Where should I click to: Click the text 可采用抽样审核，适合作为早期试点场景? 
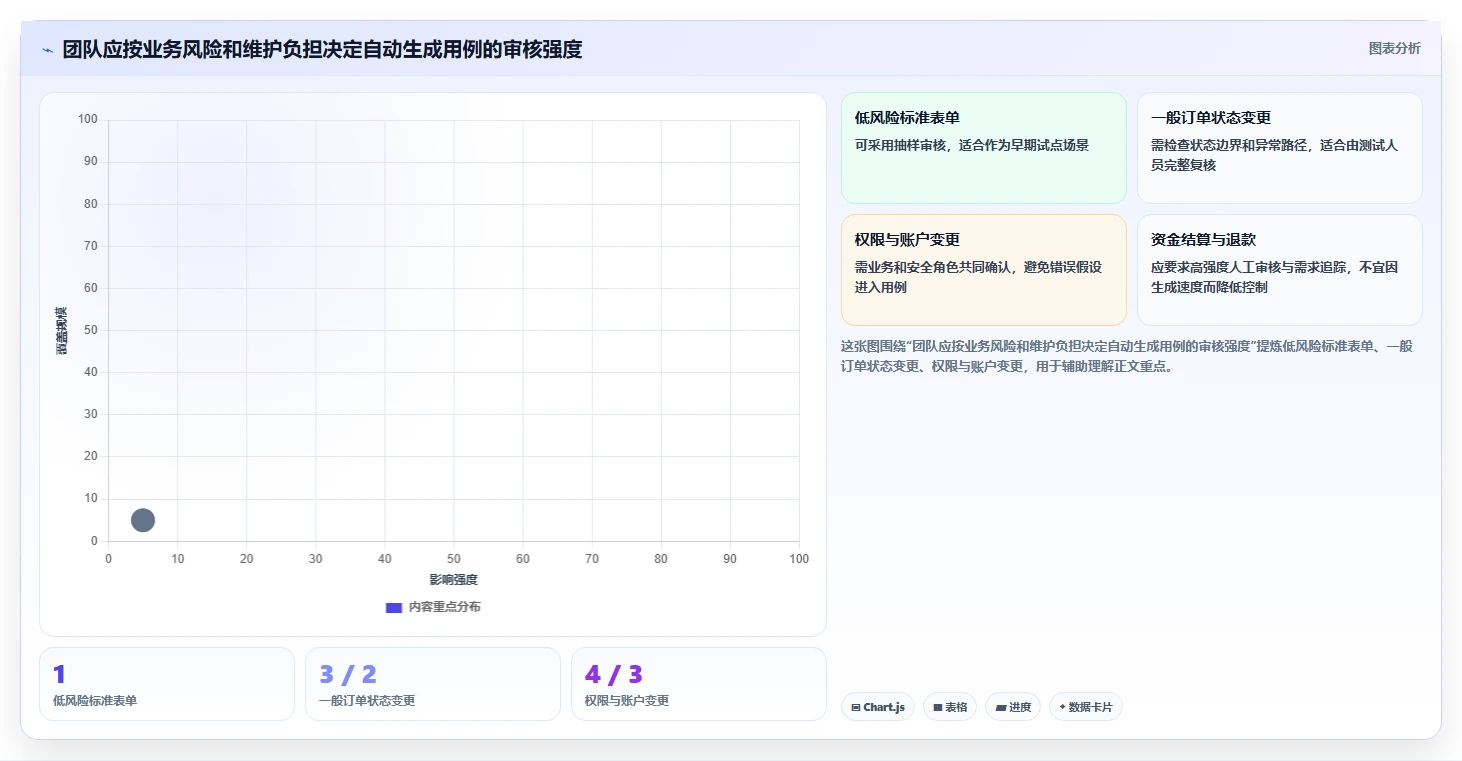pos(972,145)
